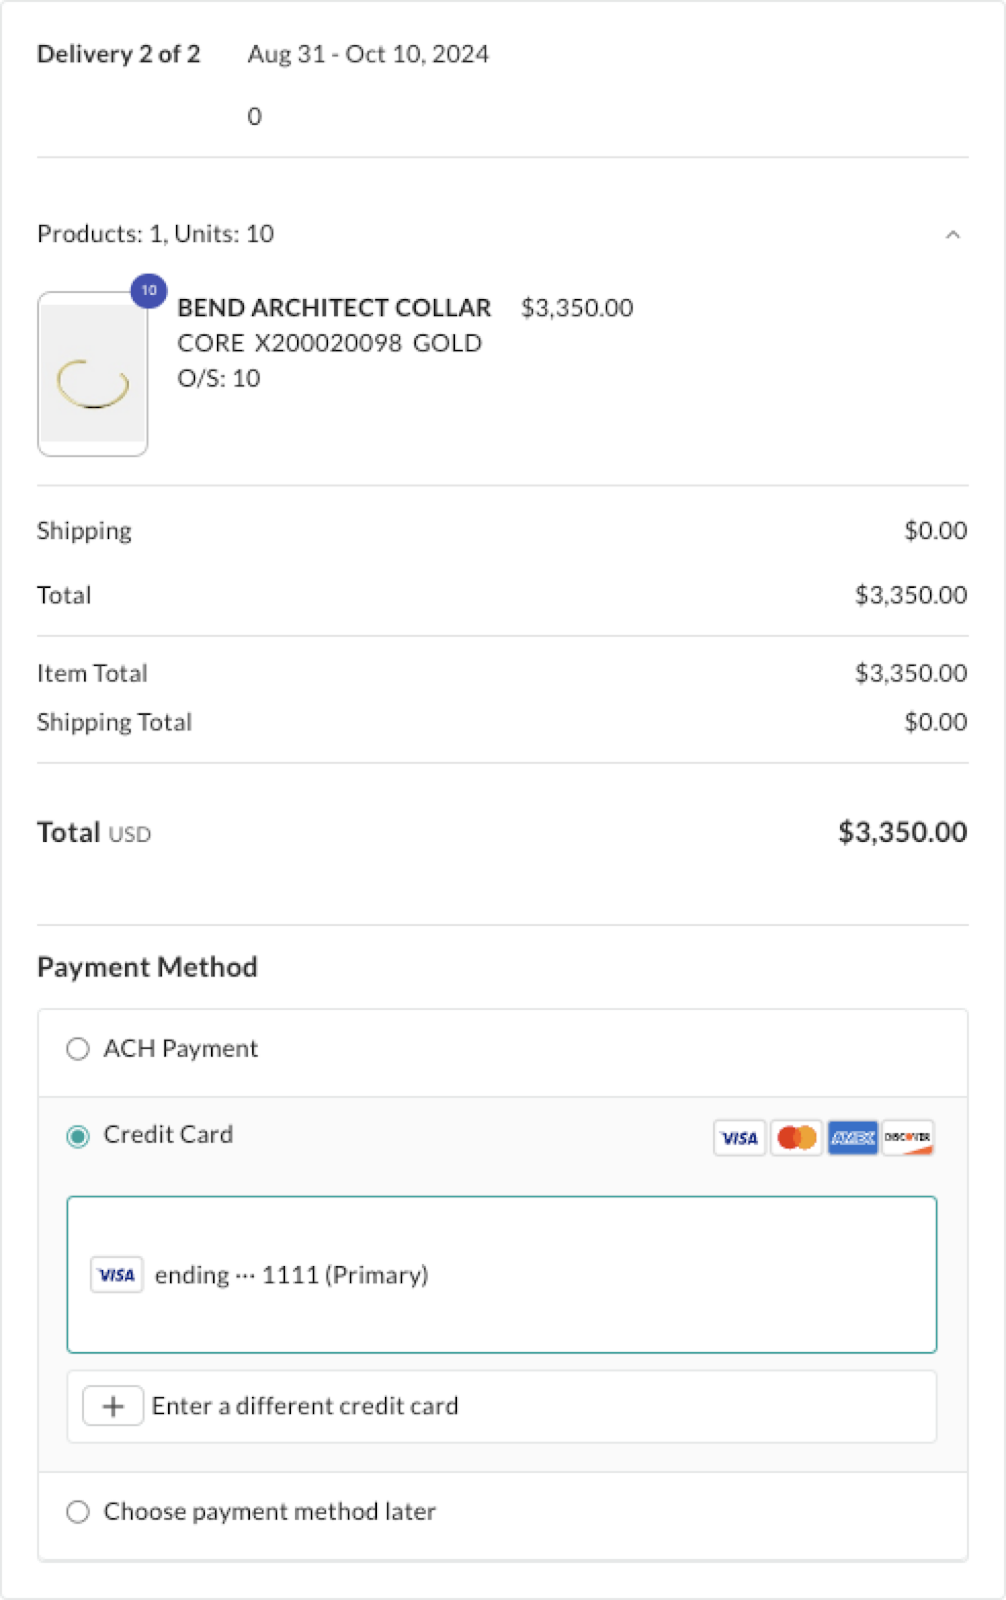
Task: Collapse the Products and Units section
Action: point(951,234)
